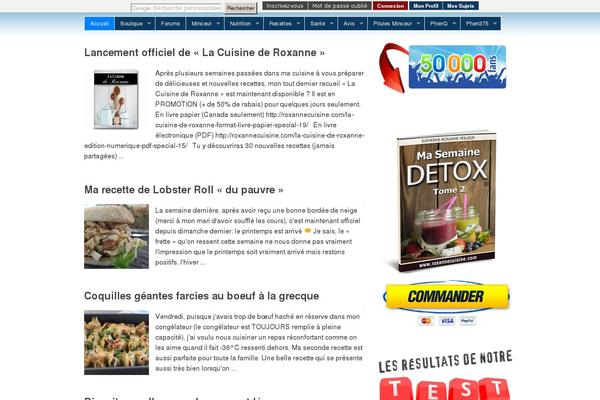This screenshot has height=400, width=600.
Task: Open the Lancement officiel La Cuisine de Roxanne headline
Action: click(204, 52)
